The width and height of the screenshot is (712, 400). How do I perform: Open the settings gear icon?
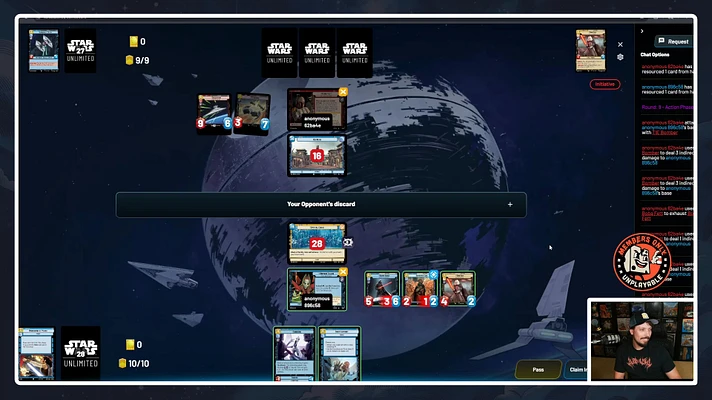point(620,57)
